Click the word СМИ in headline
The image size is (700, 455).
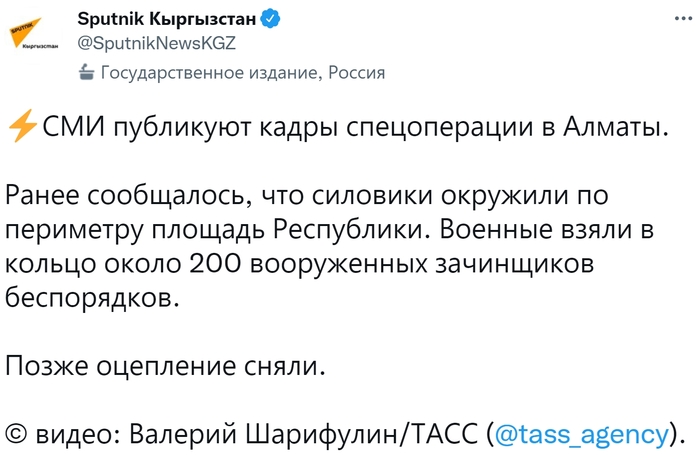click(x=70, y=128)
